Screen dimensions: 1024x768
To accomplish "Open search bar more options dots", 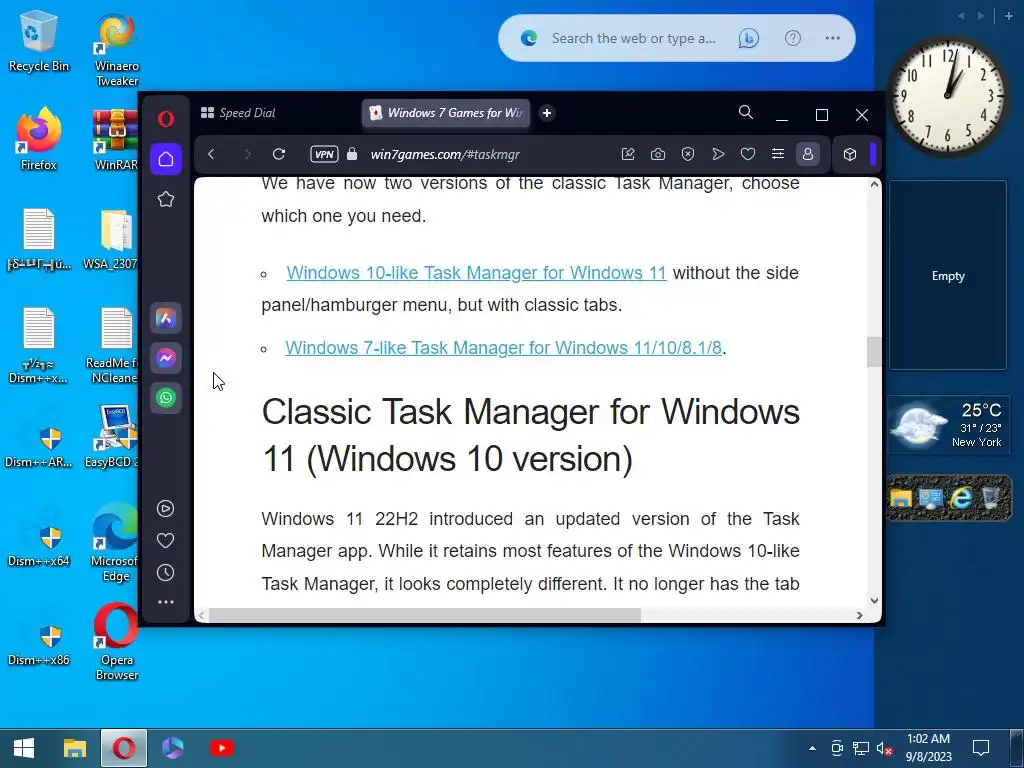I will pos(833,38).
